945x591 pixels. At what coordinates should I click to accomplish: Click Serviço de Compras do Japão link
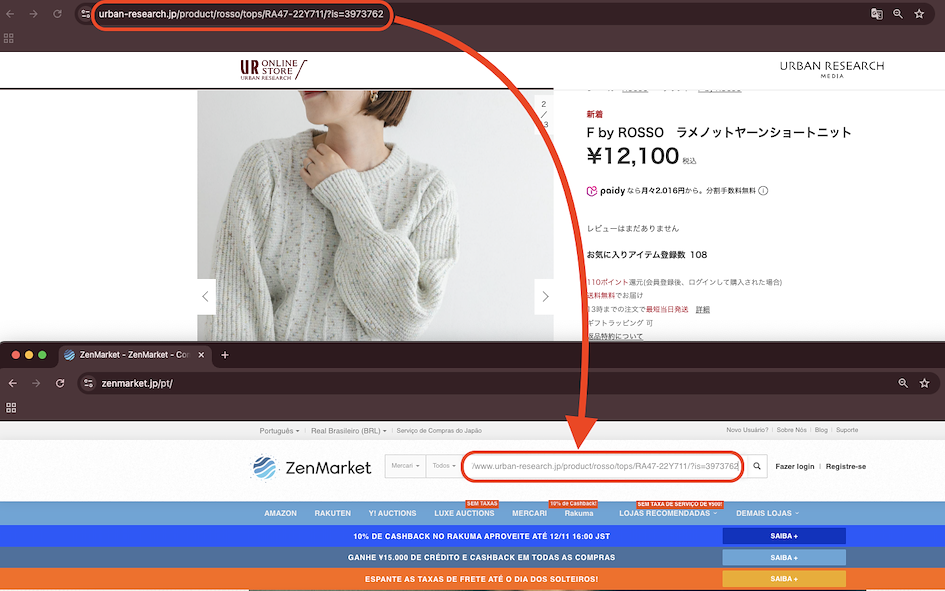(x=439, y=431)
